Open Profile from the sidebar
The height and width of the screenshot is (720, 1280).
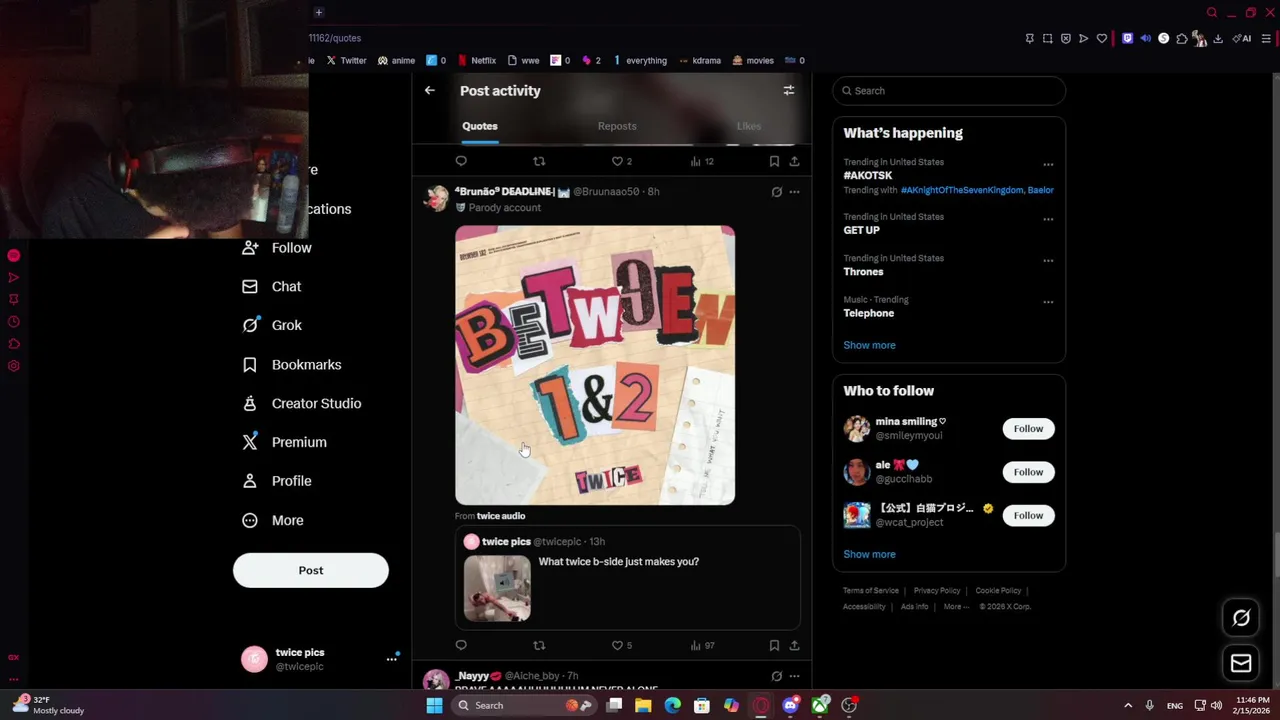point(277,481)
